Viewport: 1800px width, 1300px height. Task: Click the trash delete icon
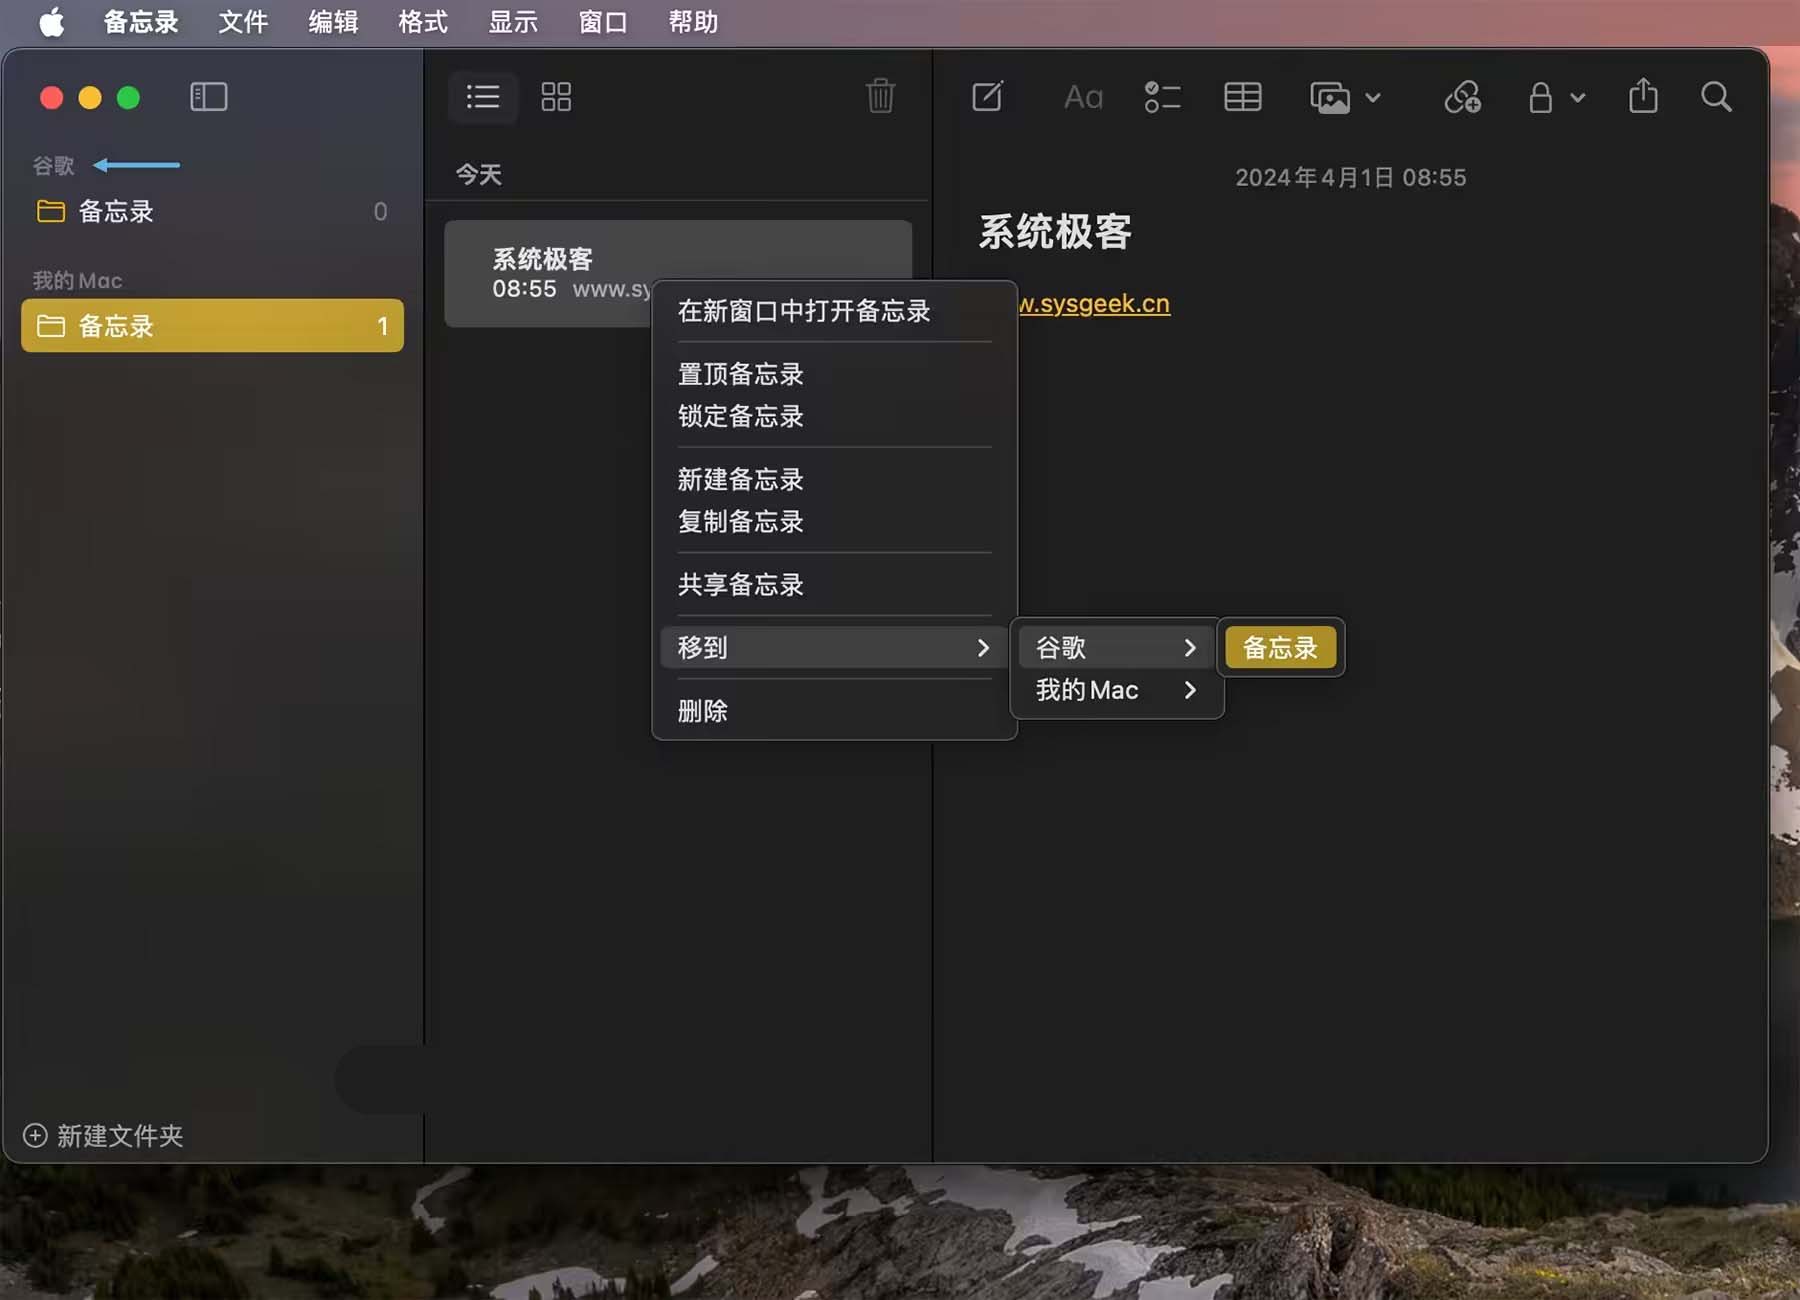pyautogui.click(x=880, y=97)
